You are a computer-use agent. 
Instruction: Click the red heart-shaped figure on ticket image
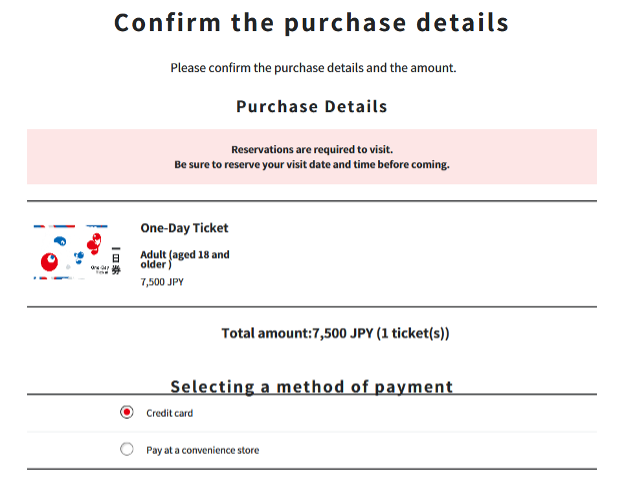click(x=94, y=244)
